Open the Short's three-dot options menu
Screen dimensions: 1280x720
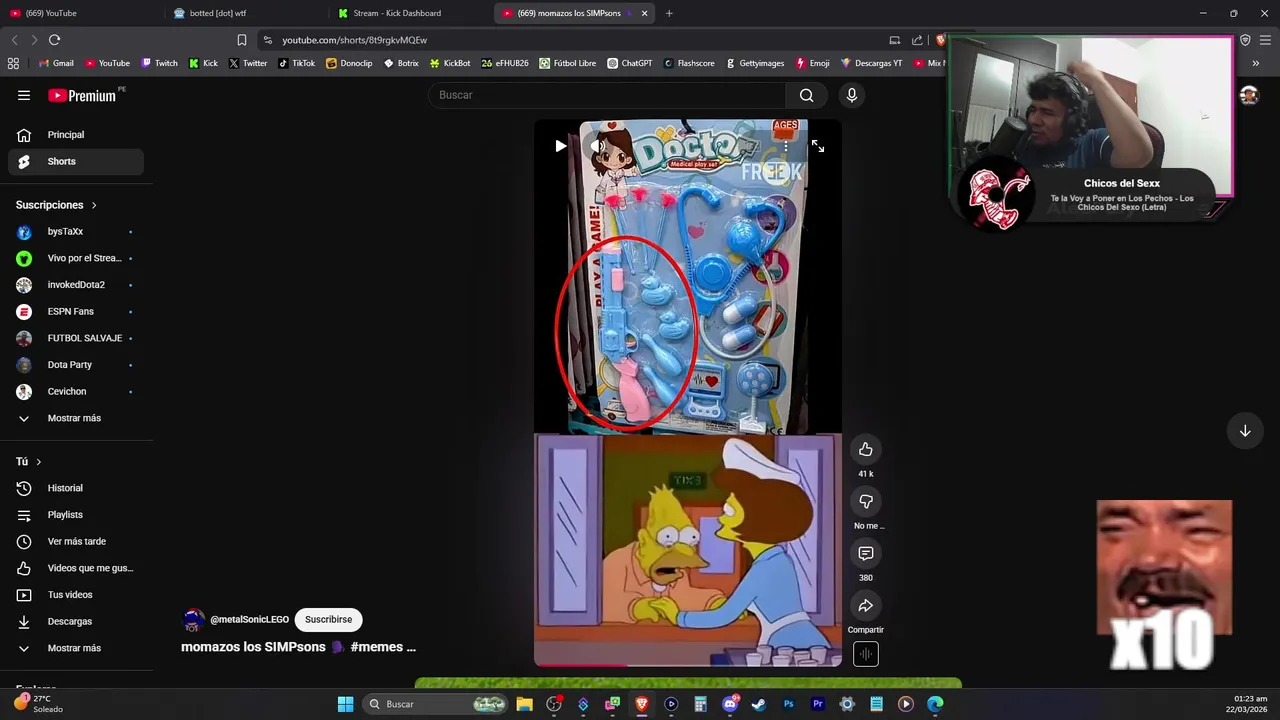click(786, 146)
